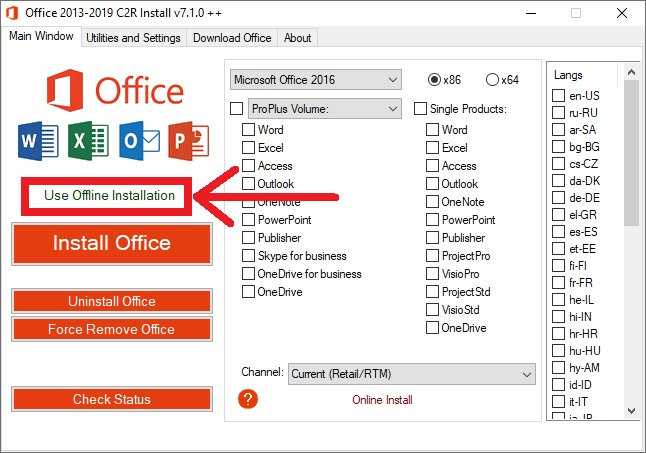The width and height of the screenshot is (646, 453).
Task: Check Excel under ProPlus Volume
Action: point(248,147)
